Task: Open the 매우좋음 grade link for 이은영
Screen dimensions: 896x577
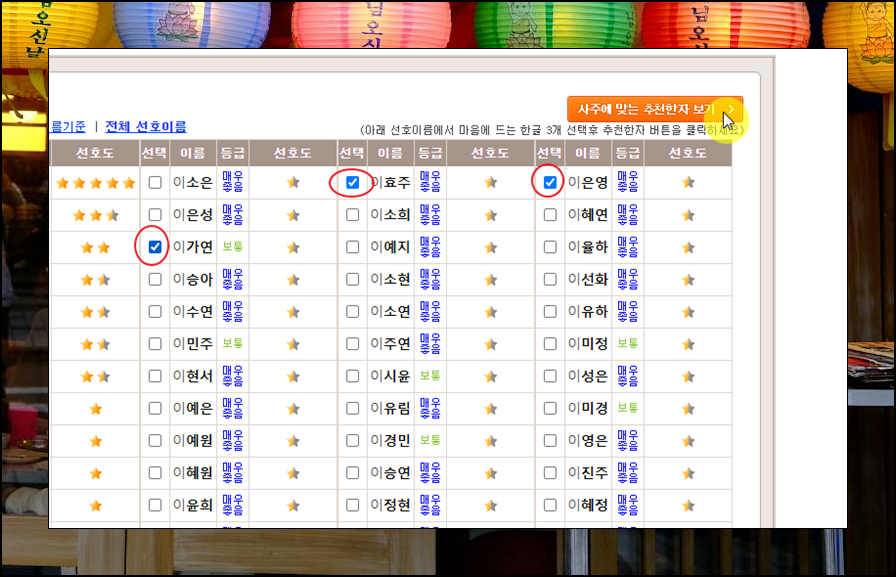Action: coord(627,182)
